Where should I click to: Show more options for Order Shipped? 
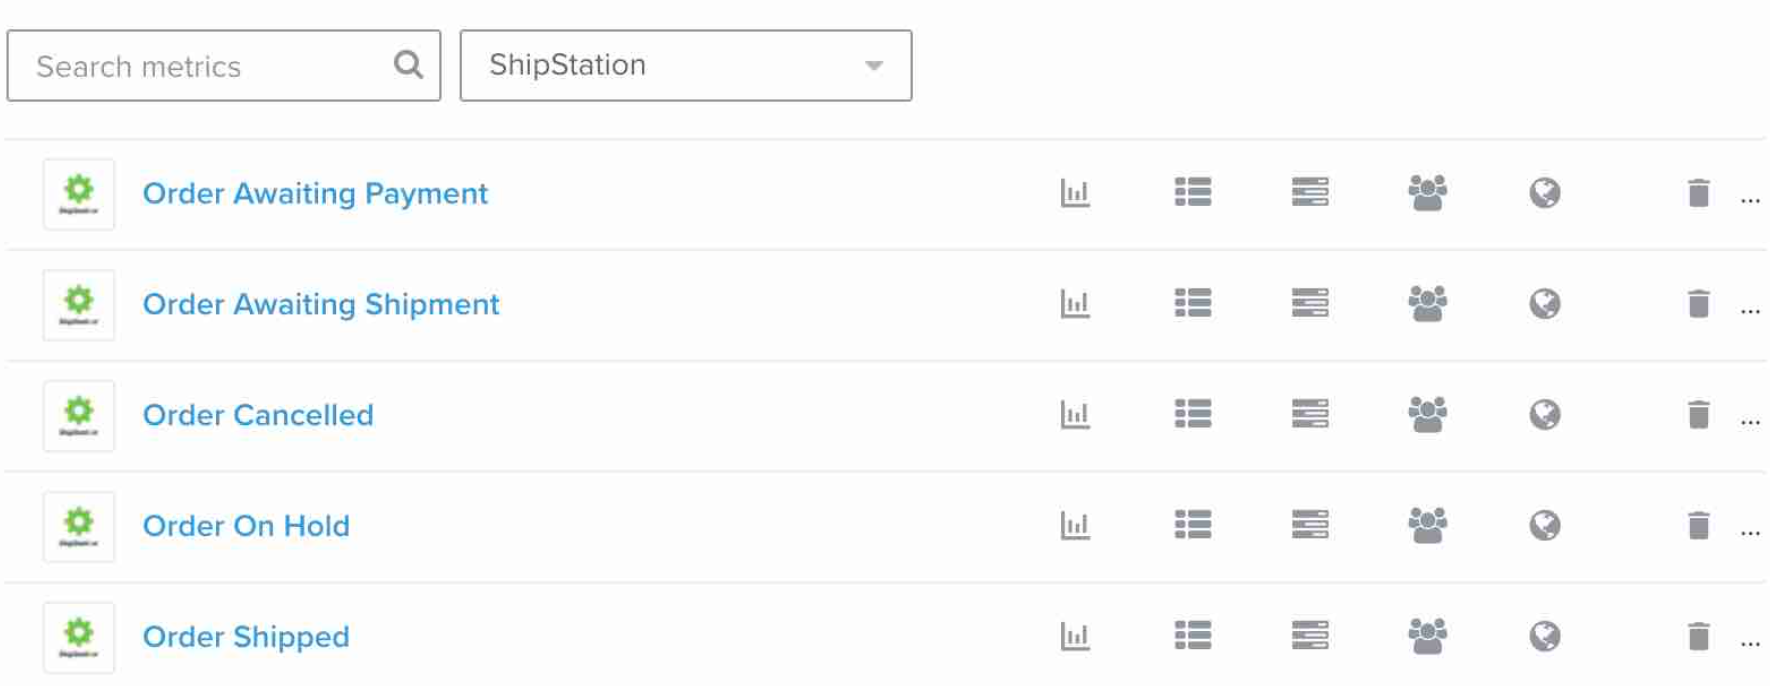point(1750,643)
